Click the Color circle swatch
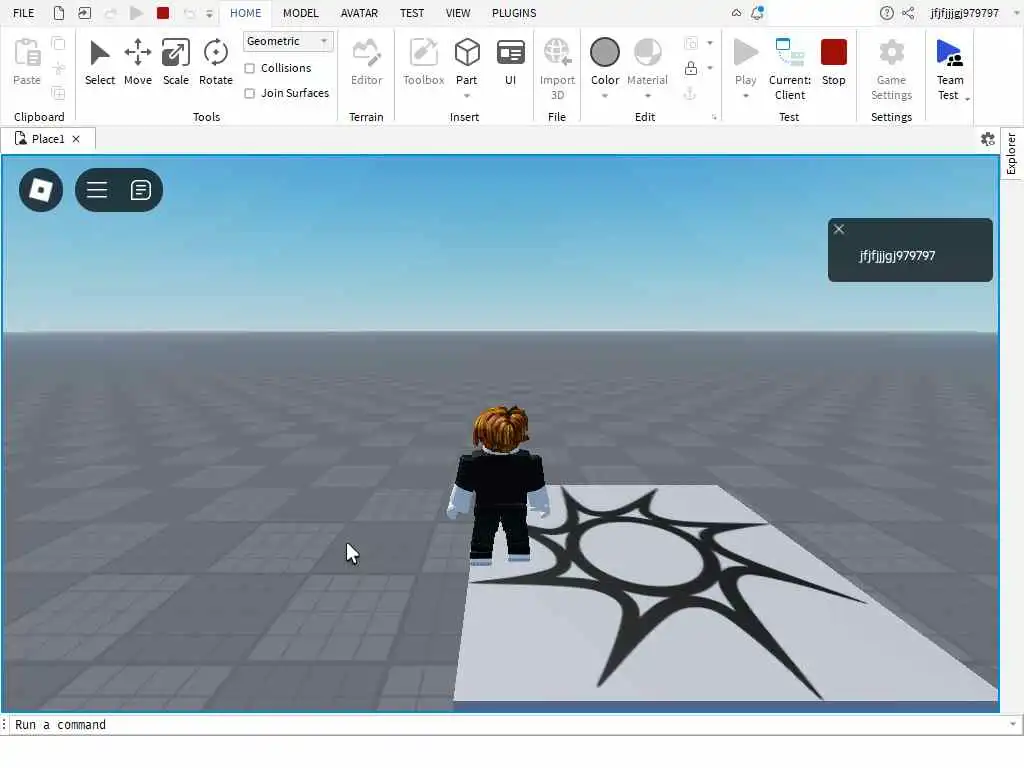Image resolution: width=1024 pixels, height=768 pixels. [x=605, y=52]
